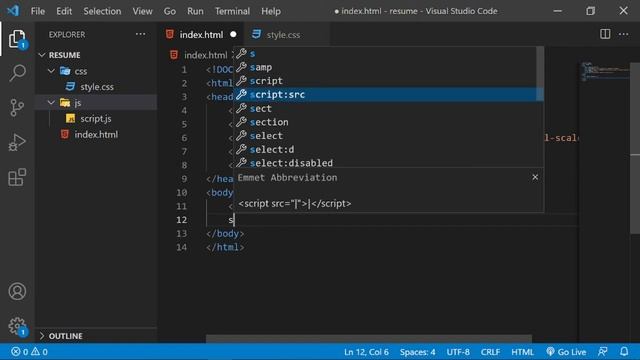Viewport: 640px width, 360px height.
Task: Close the Emmet Abbreviation details panel
Action: point(535,177)
